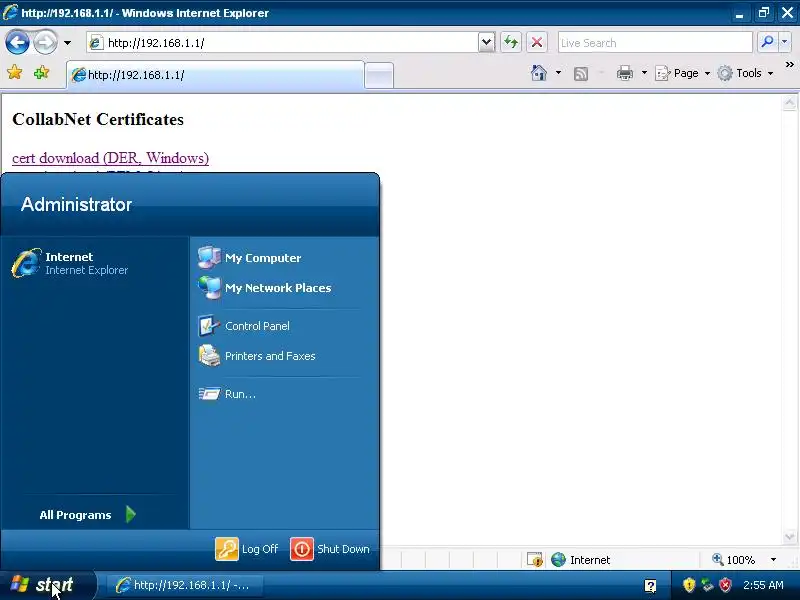Stop loading with the red X icon

pos(537,42)
